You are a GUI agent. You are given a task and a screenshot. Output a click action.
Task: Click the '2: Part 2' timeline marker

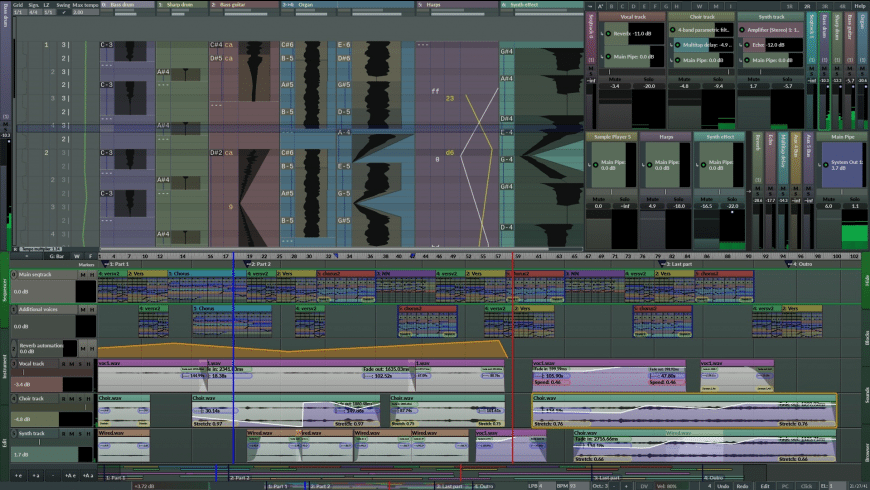click(x=263, y=263)
